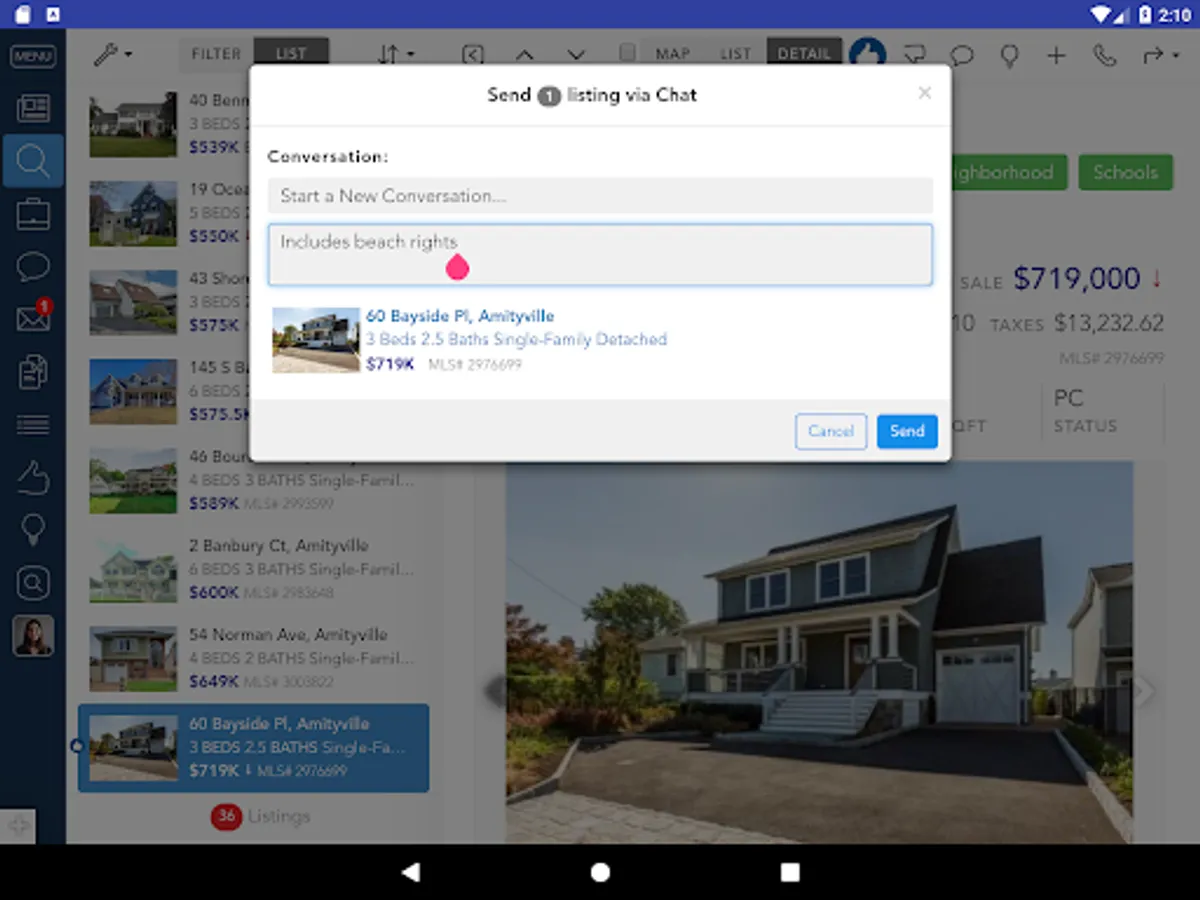Open the $550K listing thumbnail

click(x=133, y=213)
